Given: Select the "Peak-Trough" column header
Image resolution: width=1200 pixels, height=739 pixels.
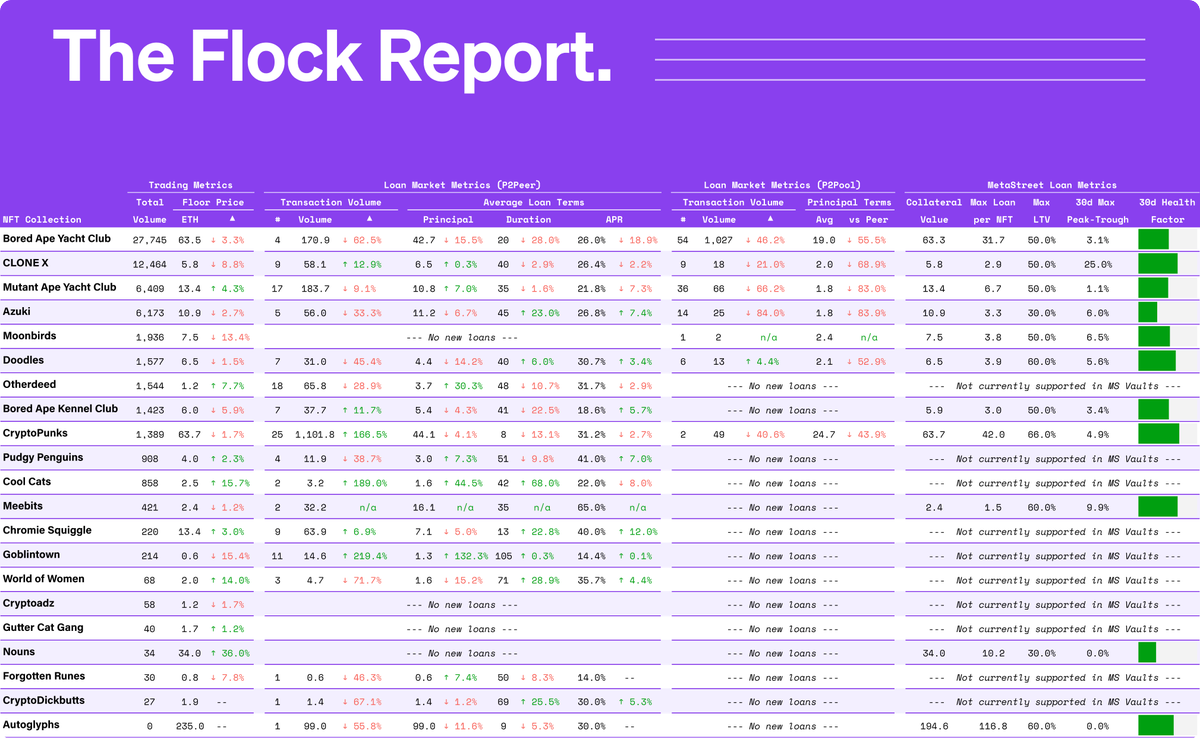Looking at the screenshot, I should (x=1097, y=219).
